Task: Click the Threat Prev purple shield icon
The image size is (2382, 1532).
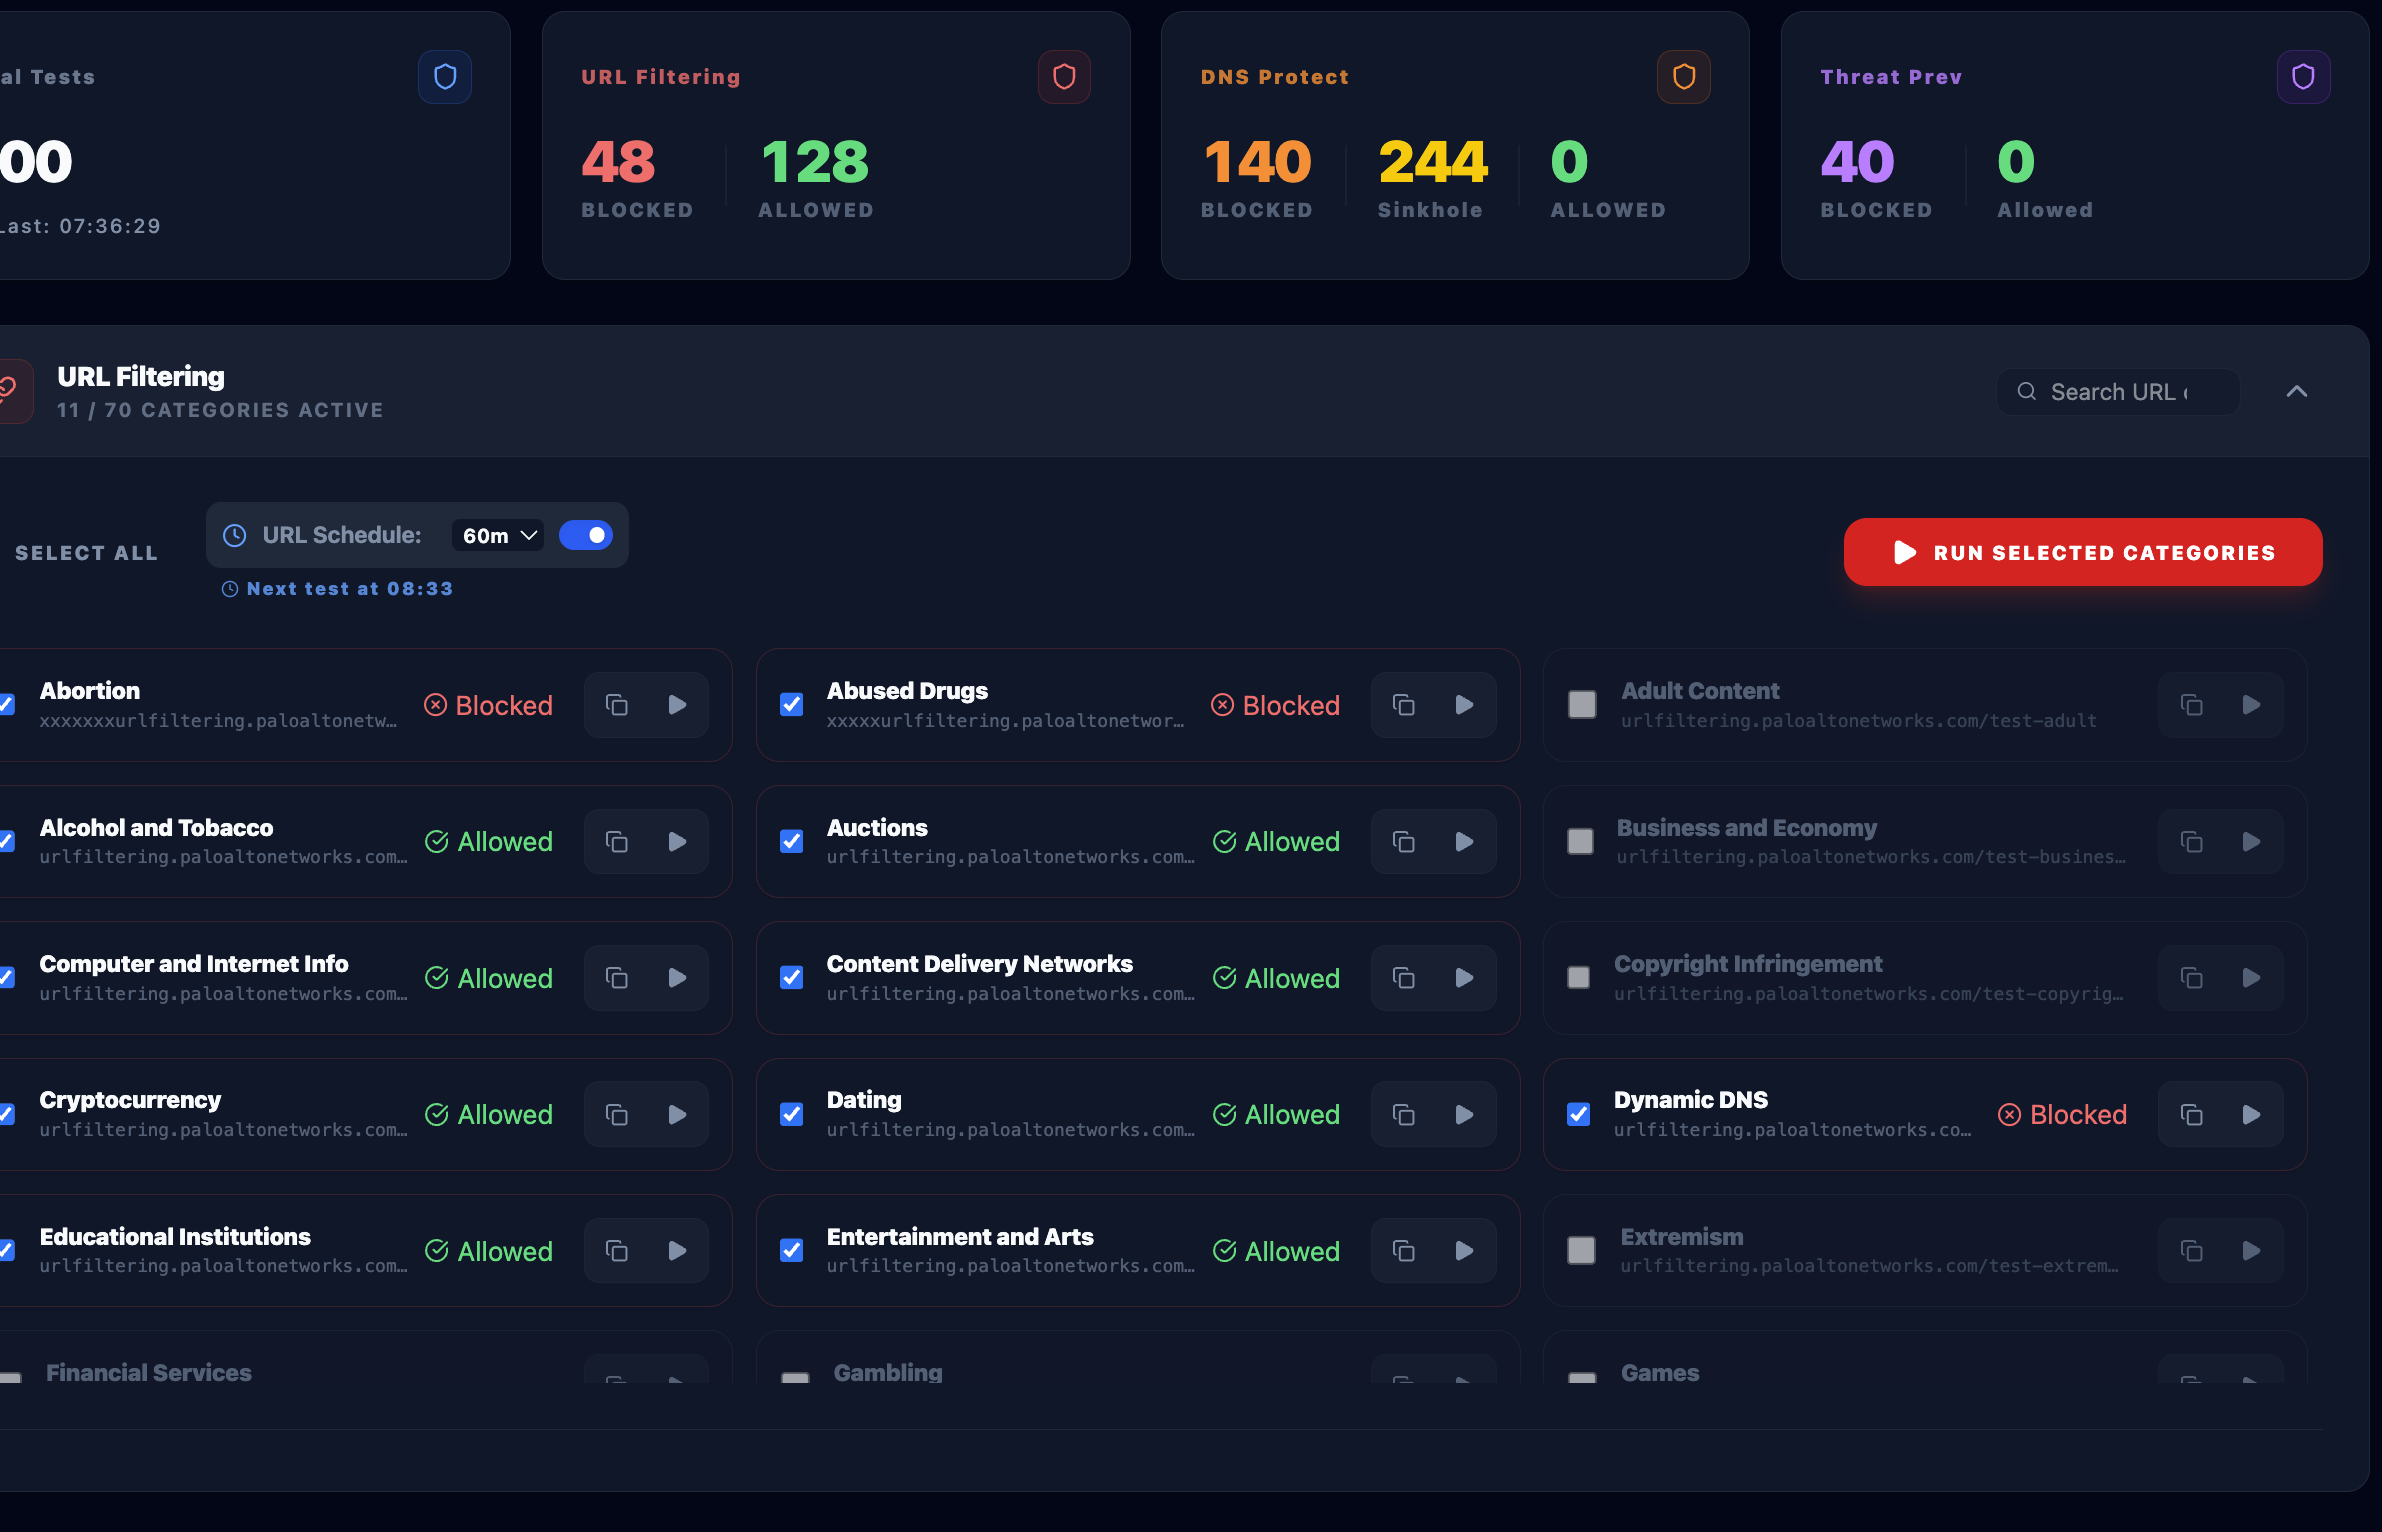Action: coord(2304,77)
